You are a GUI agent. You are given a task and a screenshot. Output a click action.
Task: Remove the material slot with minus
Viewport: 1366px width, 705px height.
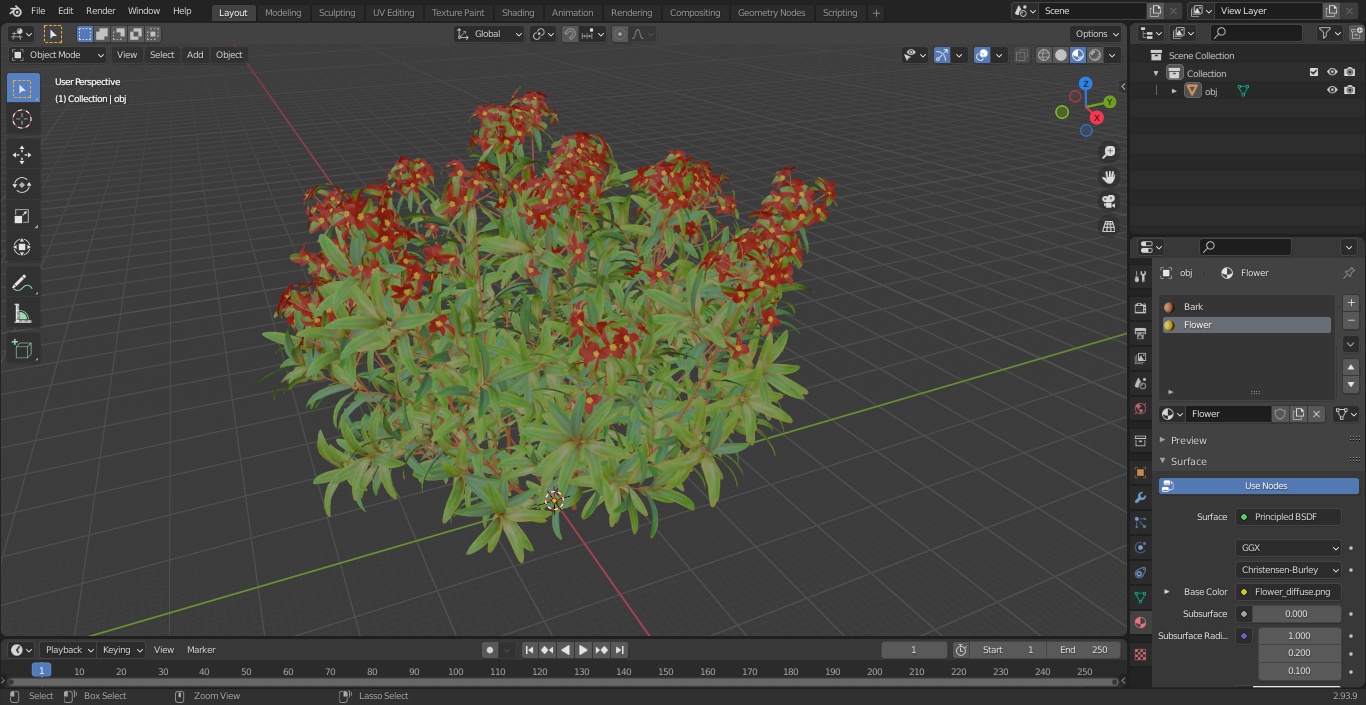[1351, 321]
